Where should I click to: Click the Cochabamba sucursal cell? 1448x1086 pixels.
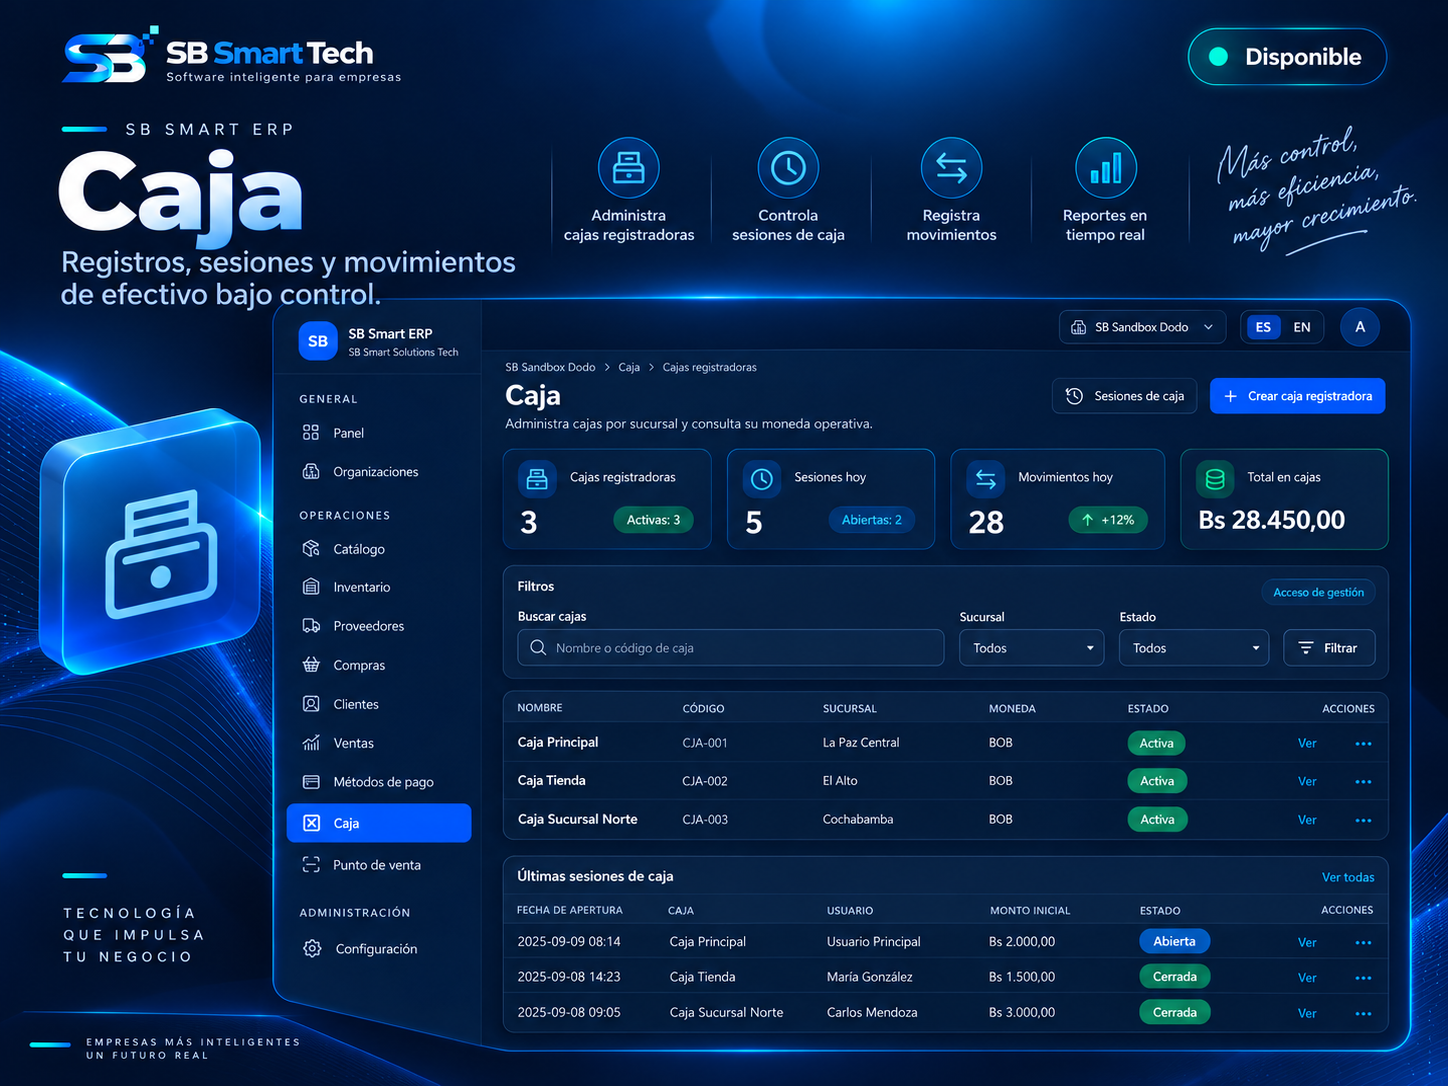[858, 819]
